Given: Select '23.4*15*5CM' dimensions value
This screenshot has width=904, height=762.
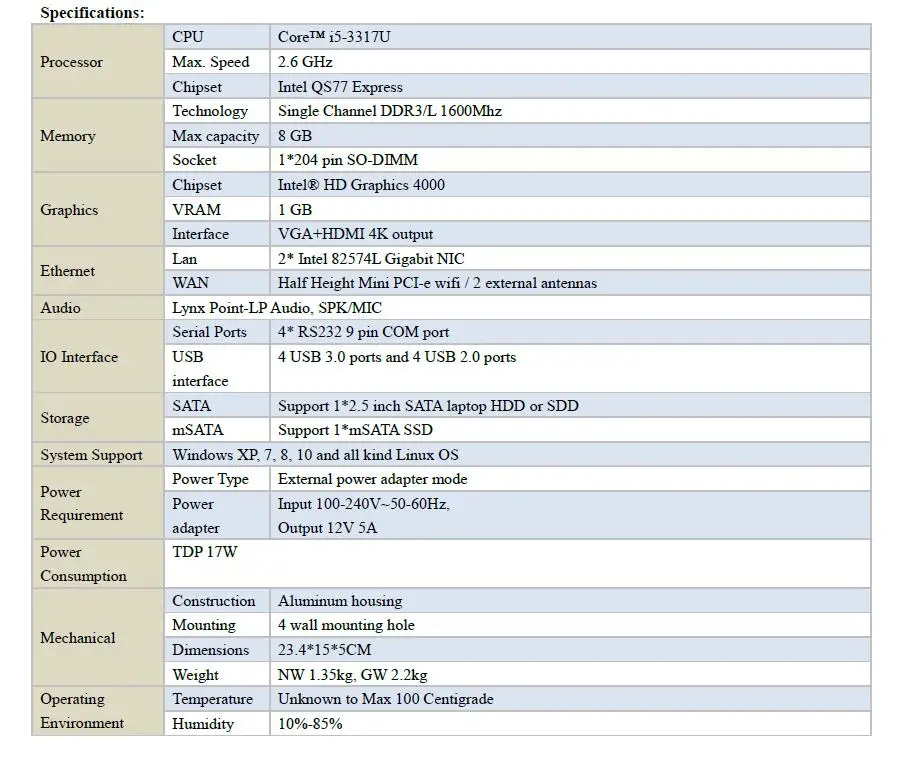Looking at the screenshot, I should pos(325,650).
